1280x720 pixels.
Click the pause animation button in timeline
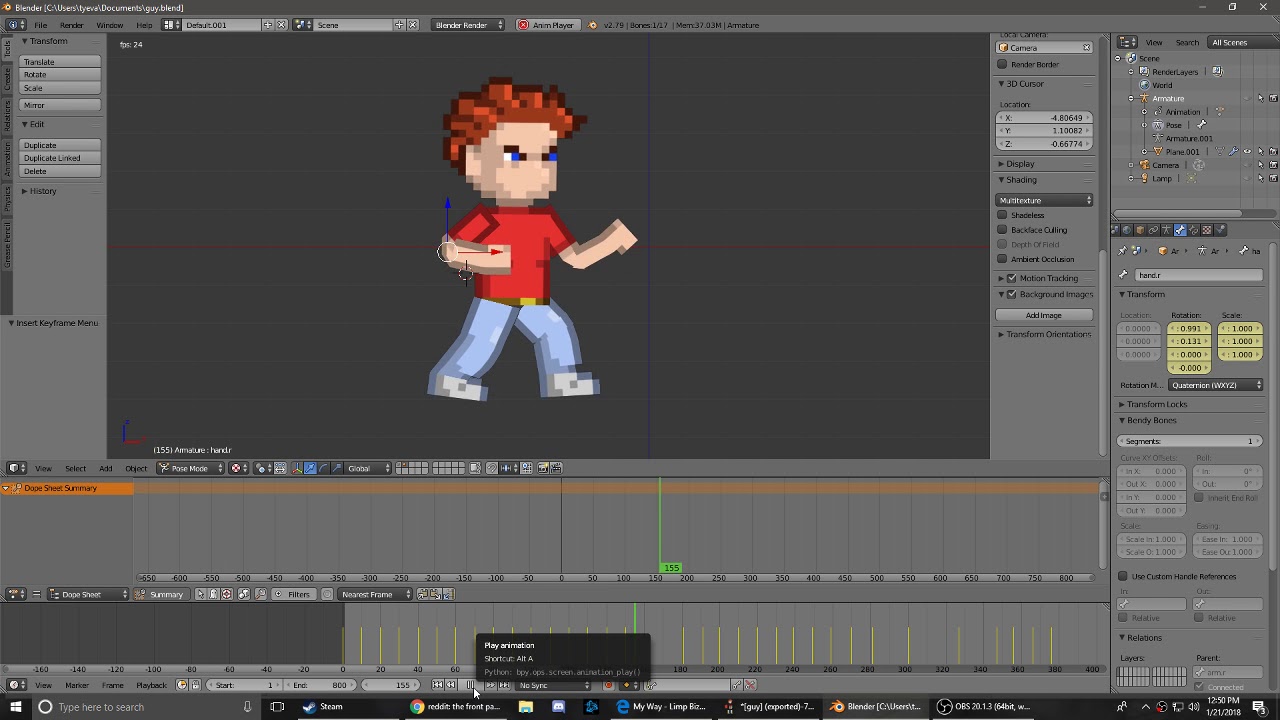471,685
